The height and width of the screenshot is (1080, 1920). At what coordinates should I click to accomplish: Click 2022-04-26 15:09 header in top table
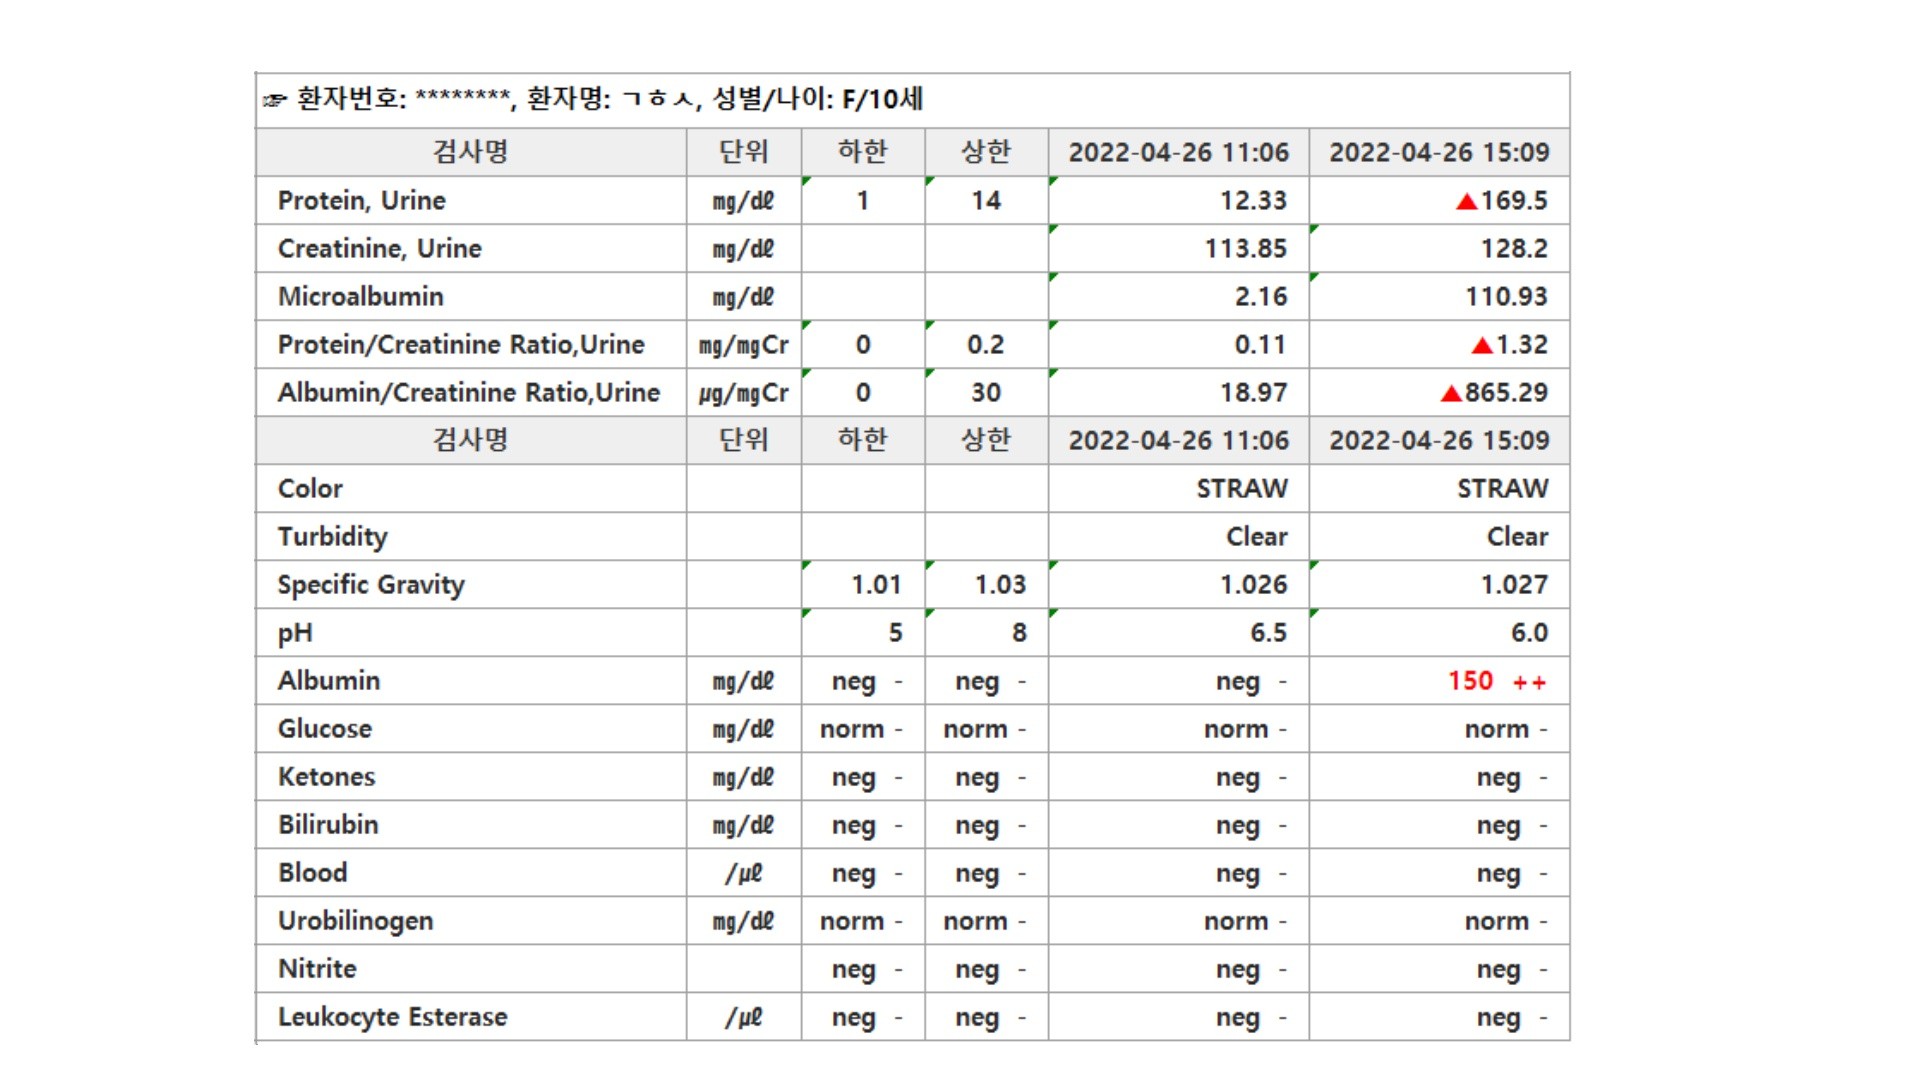pos(1438,152)
